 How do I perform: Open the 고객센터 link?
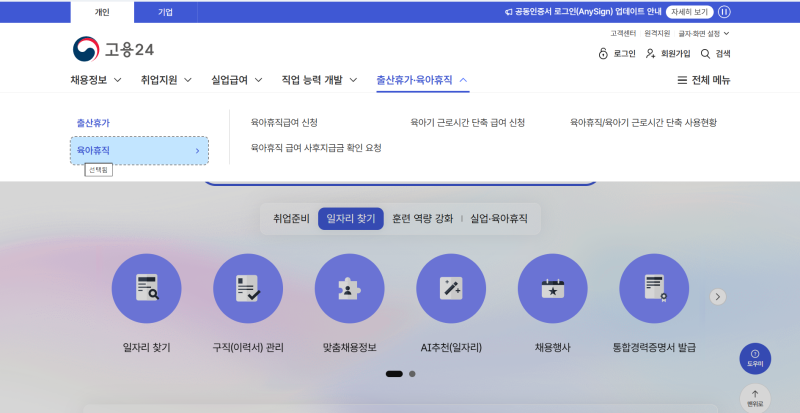(623, 34)
